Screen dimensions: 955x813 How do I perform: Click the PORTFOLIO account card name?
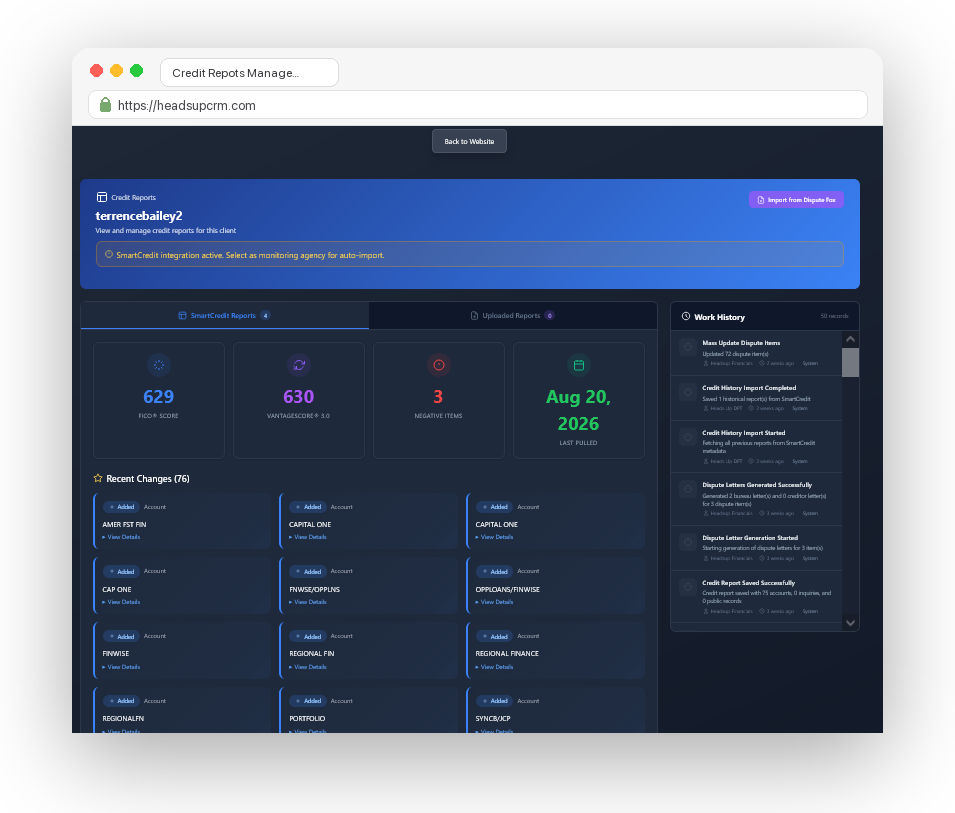pyautogui.click(x=307, y=719)
